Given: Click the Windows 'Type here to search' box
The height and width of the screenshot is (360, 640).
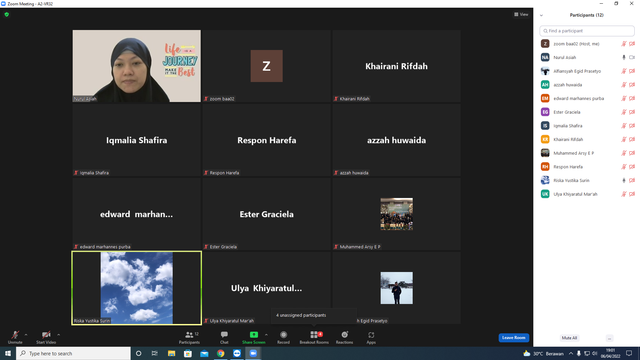Looking at the screenshot, I should (x=73, y=353).
